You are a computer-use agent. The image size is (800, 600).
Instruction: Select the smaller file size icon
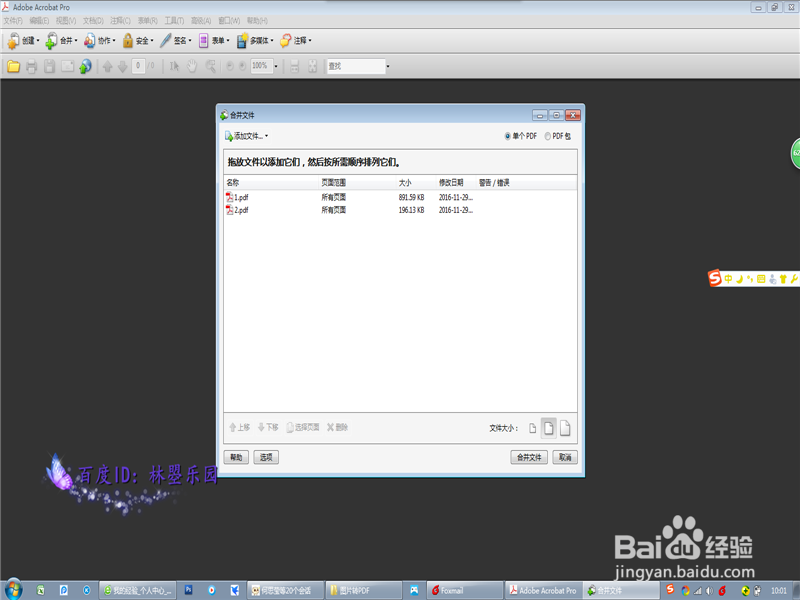pos(532,428)
